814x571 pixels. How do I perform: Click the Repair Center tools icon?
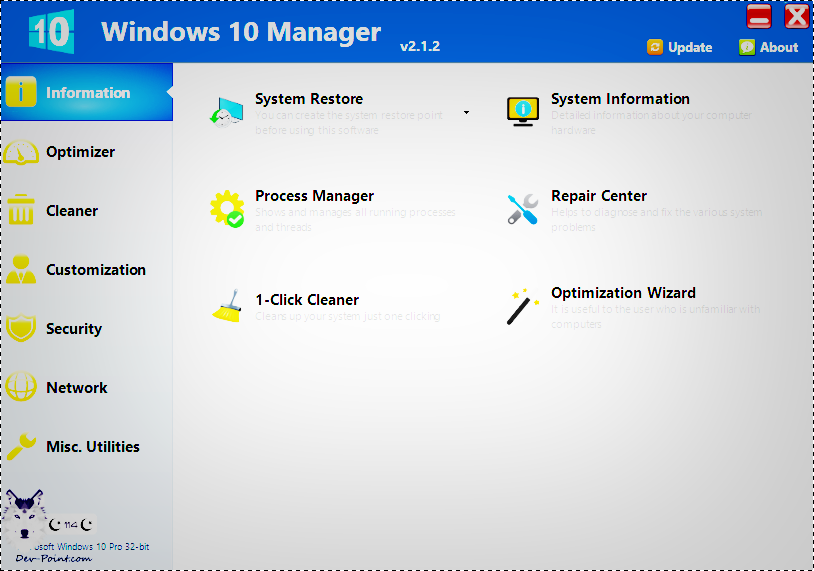tap(523, 209)
